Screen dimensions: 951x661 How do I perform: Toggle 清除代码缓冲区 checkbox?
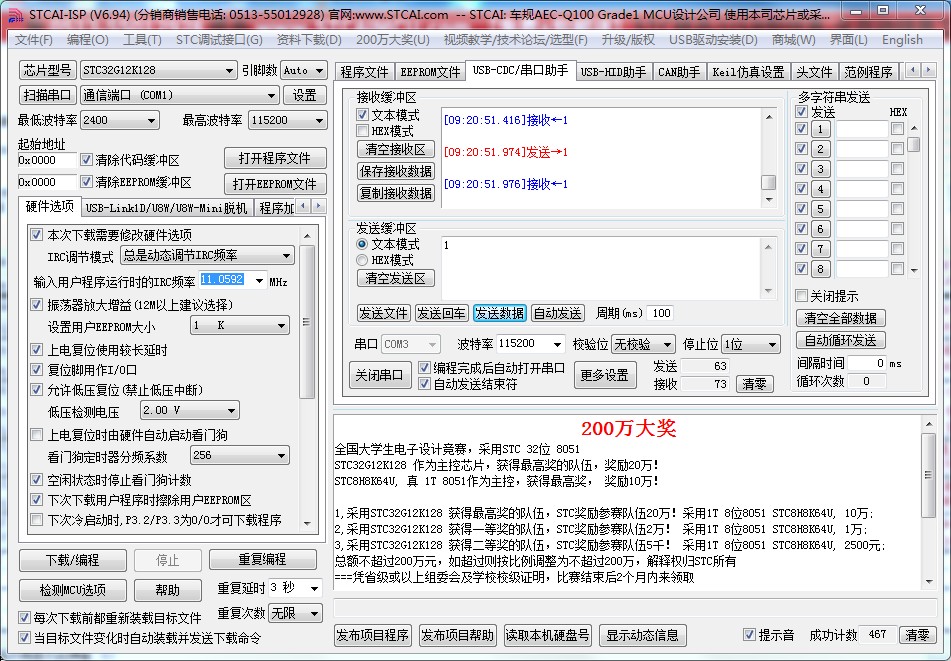(x=86, y=160)
